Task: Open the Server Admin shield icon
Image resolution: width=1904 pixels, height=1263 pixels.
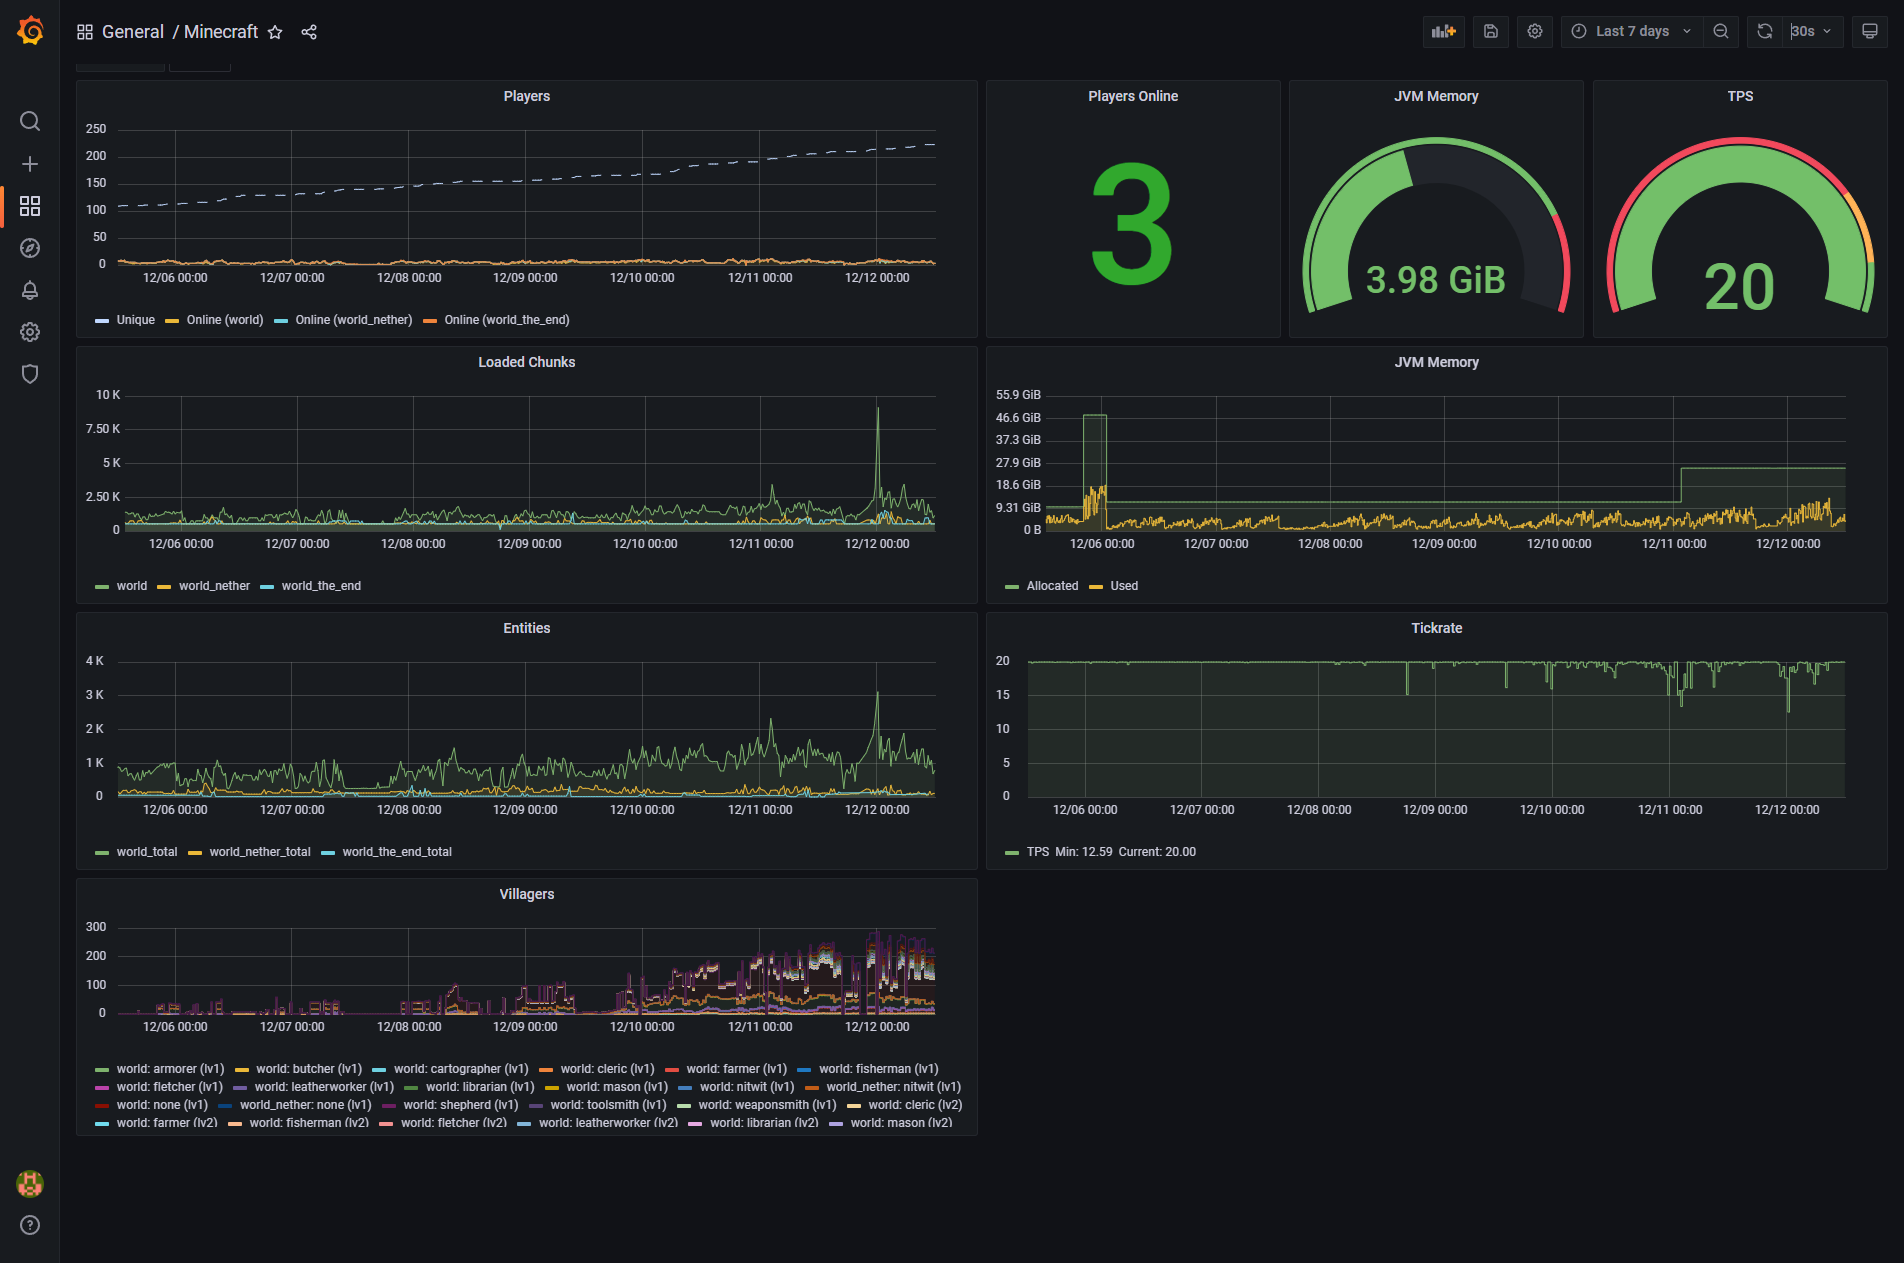Action: pos(30,374)
